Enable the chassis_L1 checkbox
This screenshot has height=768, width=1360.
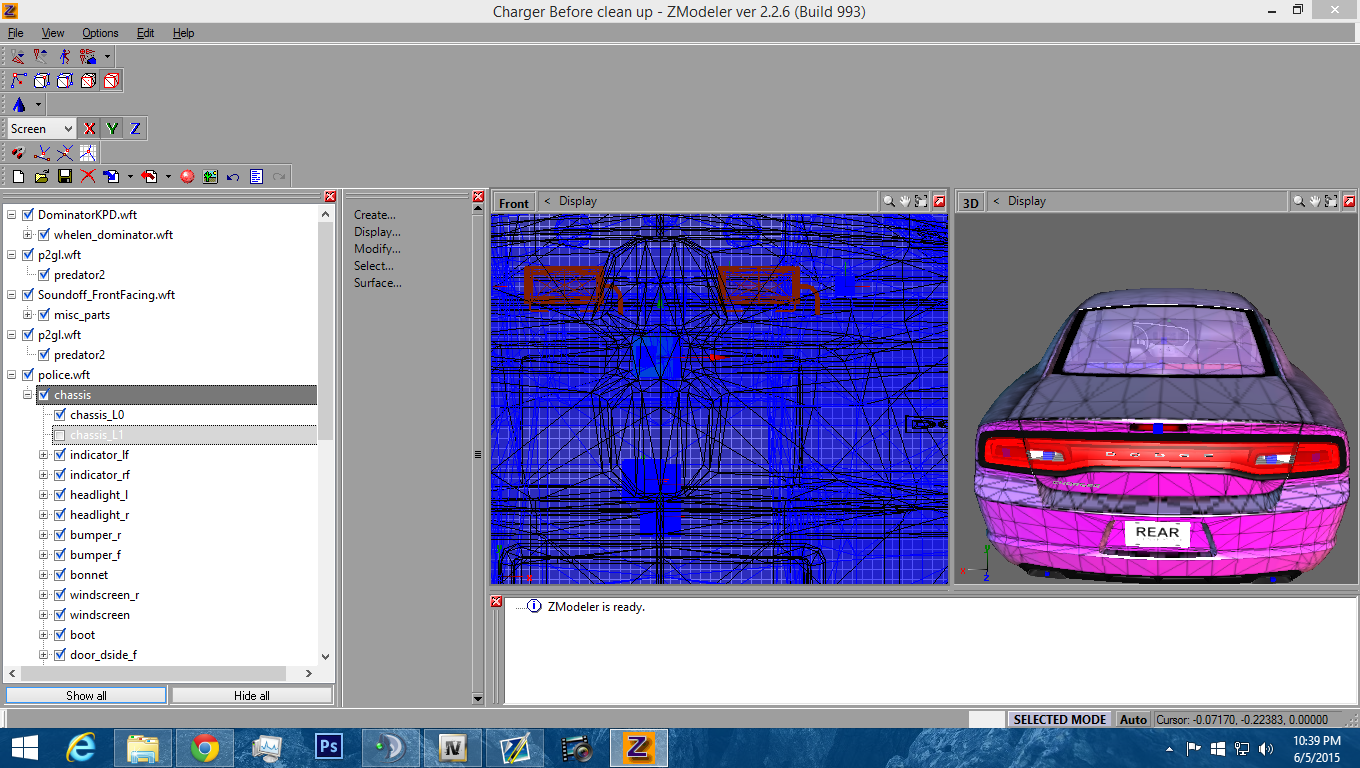(x=60, y=435)
